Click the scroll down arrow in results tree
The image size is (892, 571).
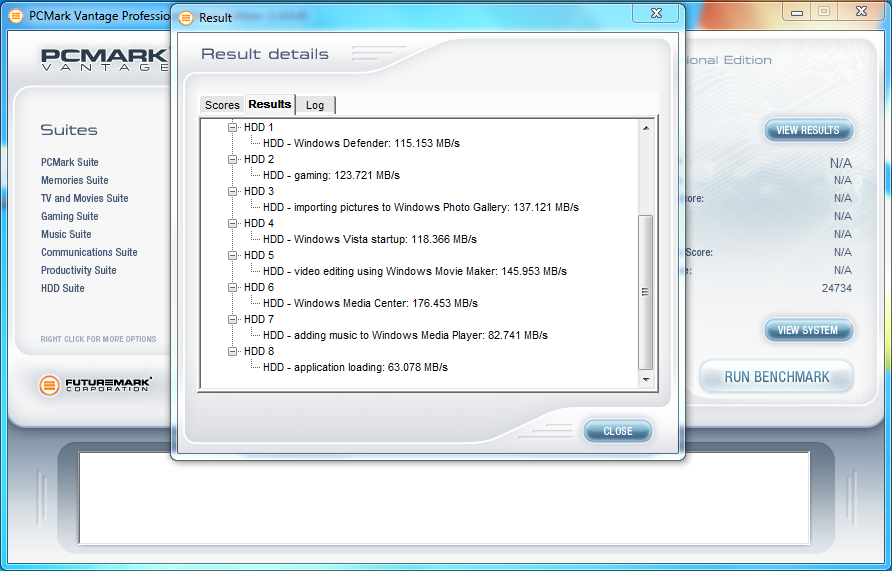pos(646,379)
